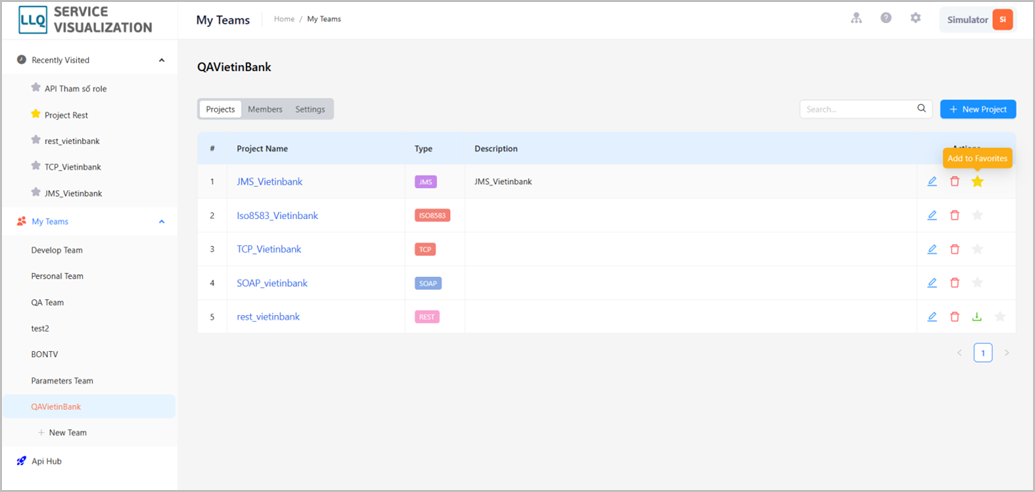Screen dimensions: 1035x492
Task: Toggle star beside sidebar TCP_Vietinbank
Action: tap(36, 167)
